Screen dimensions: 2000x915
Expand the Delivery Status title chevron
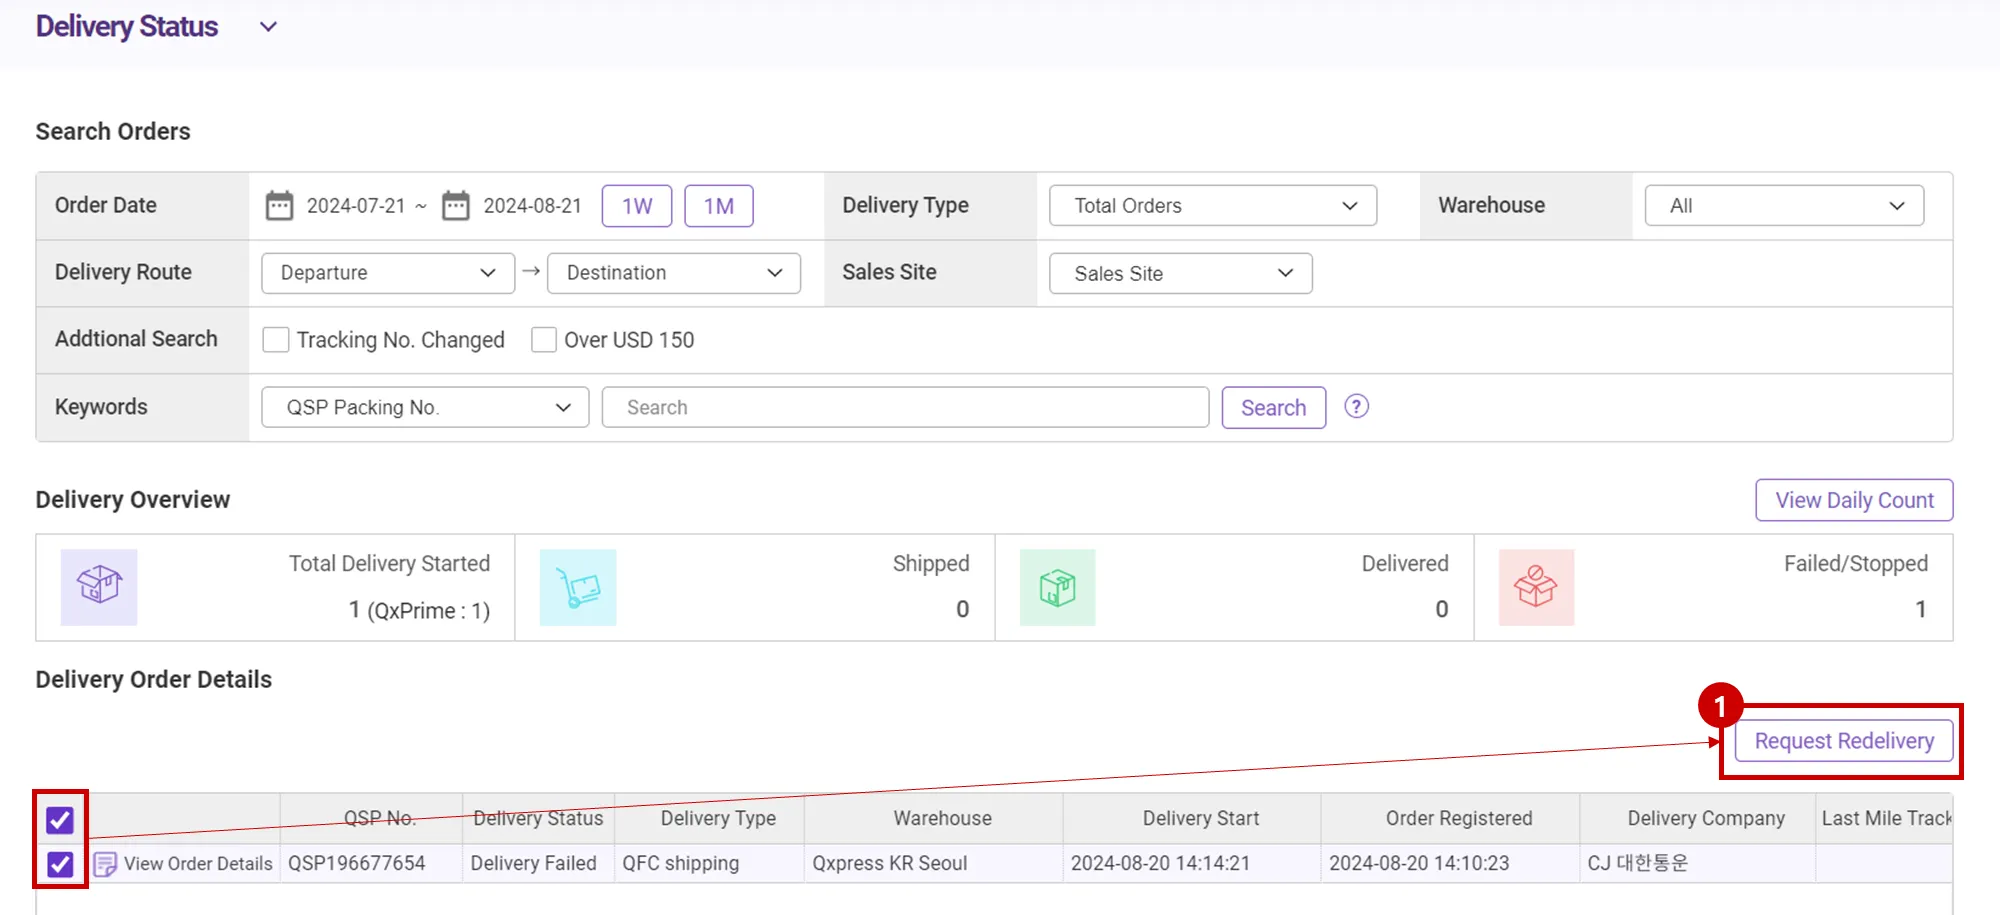click(x=268, y=27)
